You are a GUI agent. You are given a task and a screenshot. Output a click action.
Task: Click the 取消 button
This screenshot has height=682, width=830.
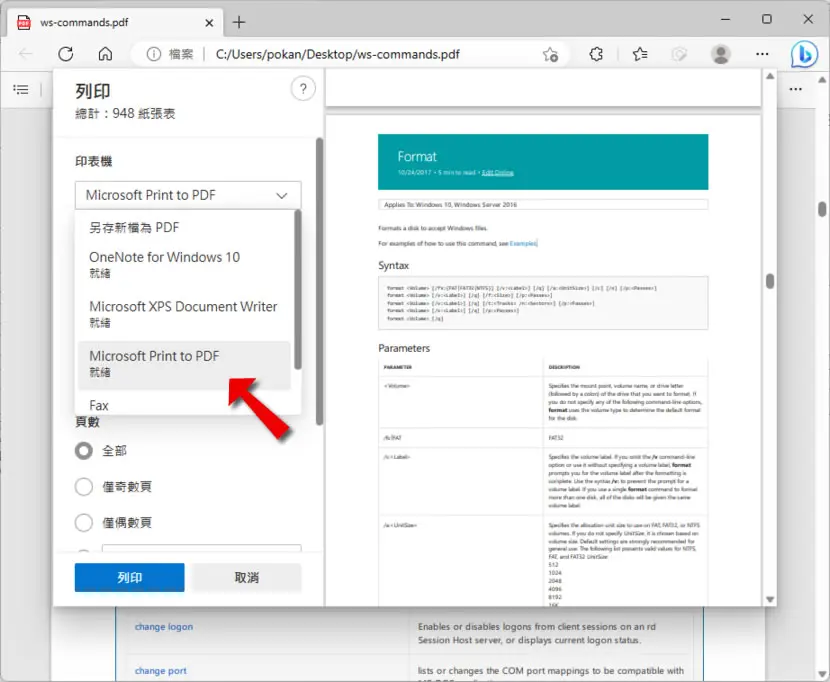(x=247, y=577)
